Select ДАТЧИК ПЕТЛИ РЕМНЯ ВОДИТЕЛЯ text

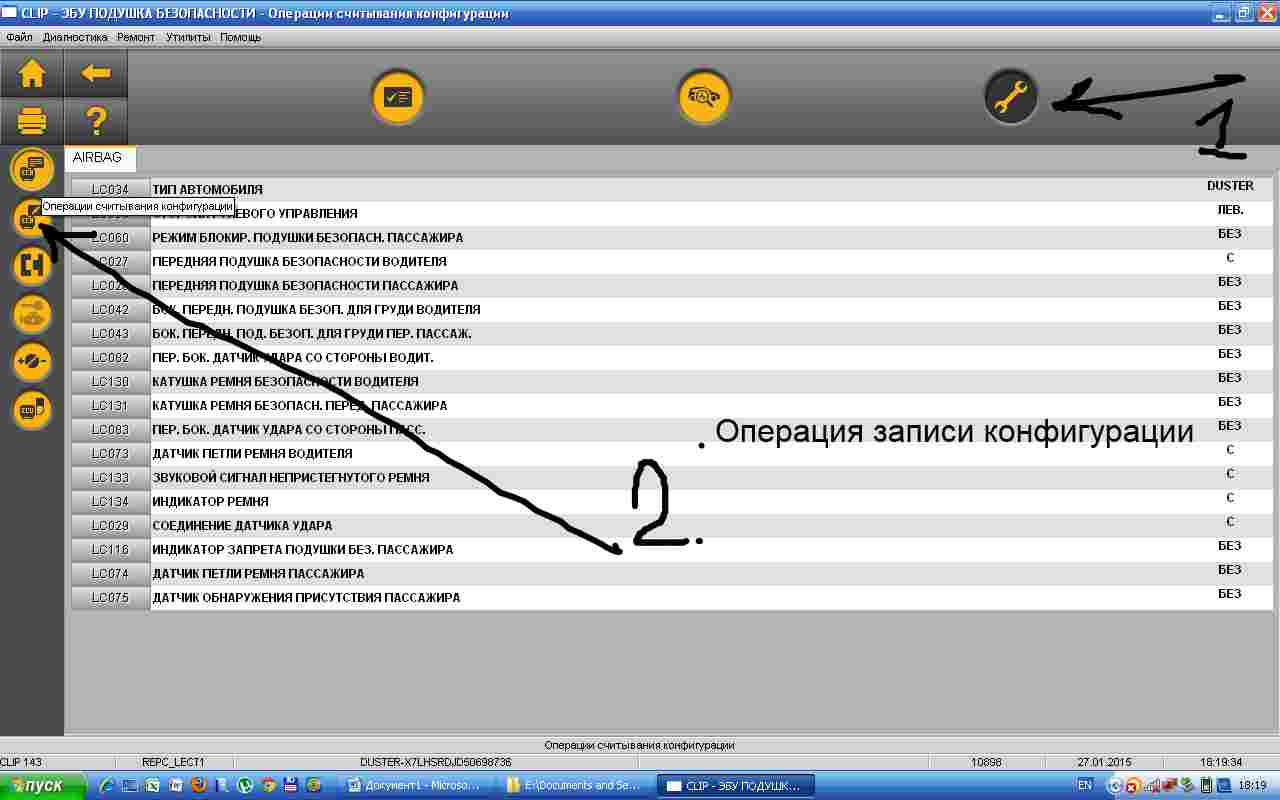[252, 453]
